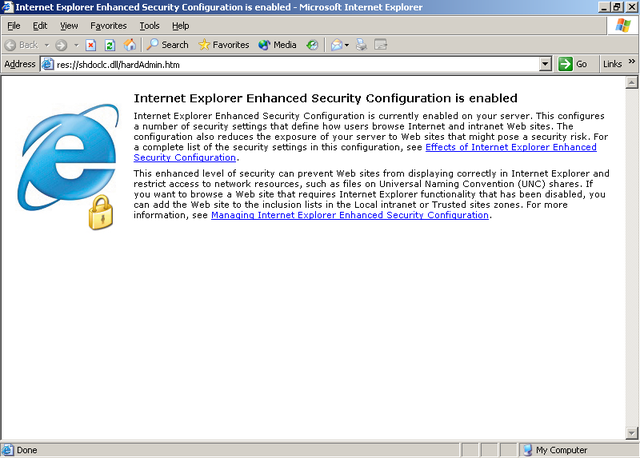The width and height of the screenshot is (640, 458).
Task: Click the scrollbar up arrow
Action: [632, 83]
